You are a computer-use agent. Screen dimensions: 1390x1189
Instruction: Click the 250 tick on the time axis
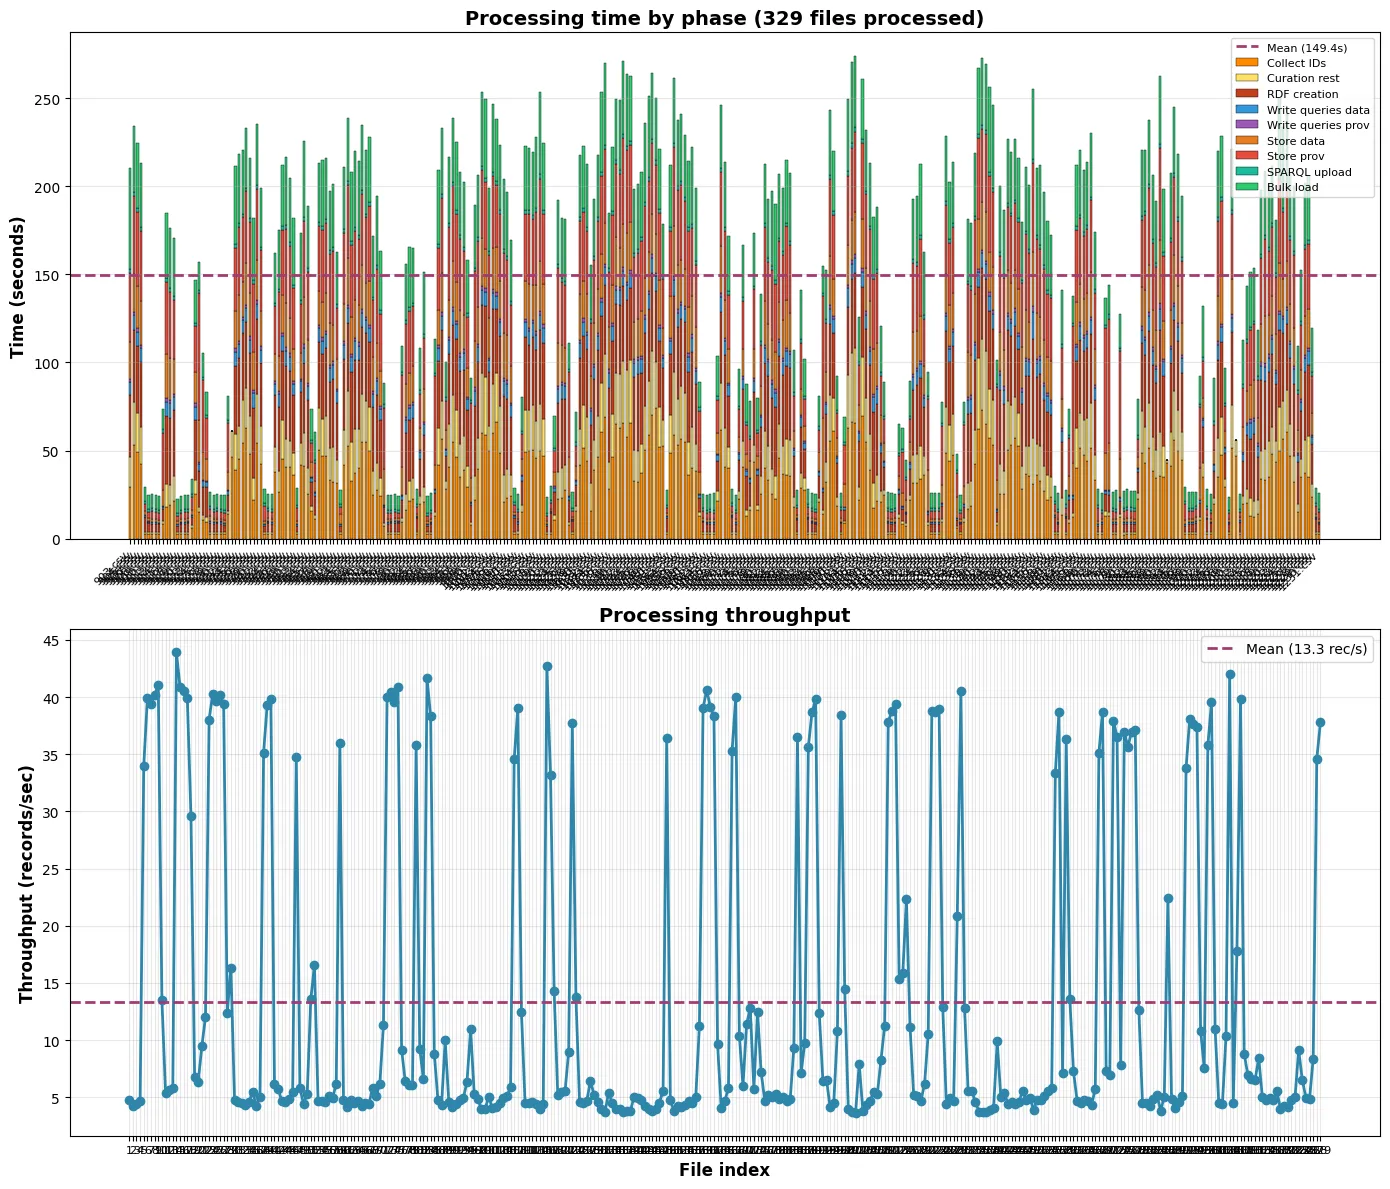click(x=48, y=99)
